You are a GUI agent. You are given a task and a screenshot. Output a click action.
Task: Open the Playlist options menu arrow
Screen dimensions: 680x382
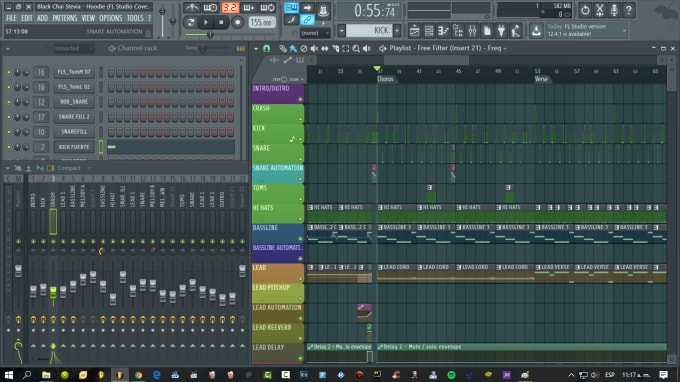click(256, 48)
